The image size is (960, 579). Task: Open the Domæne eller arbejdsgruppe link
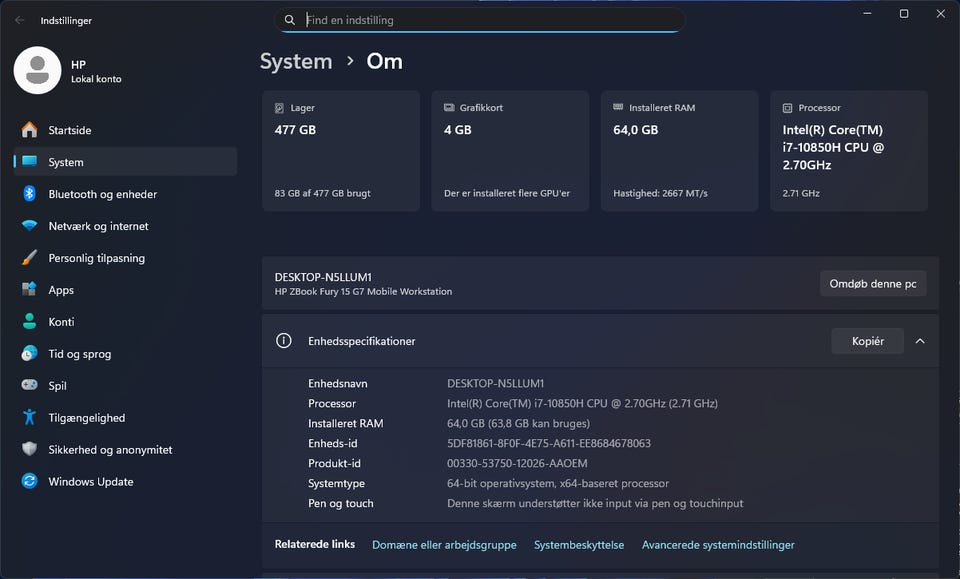click(444, 545)
